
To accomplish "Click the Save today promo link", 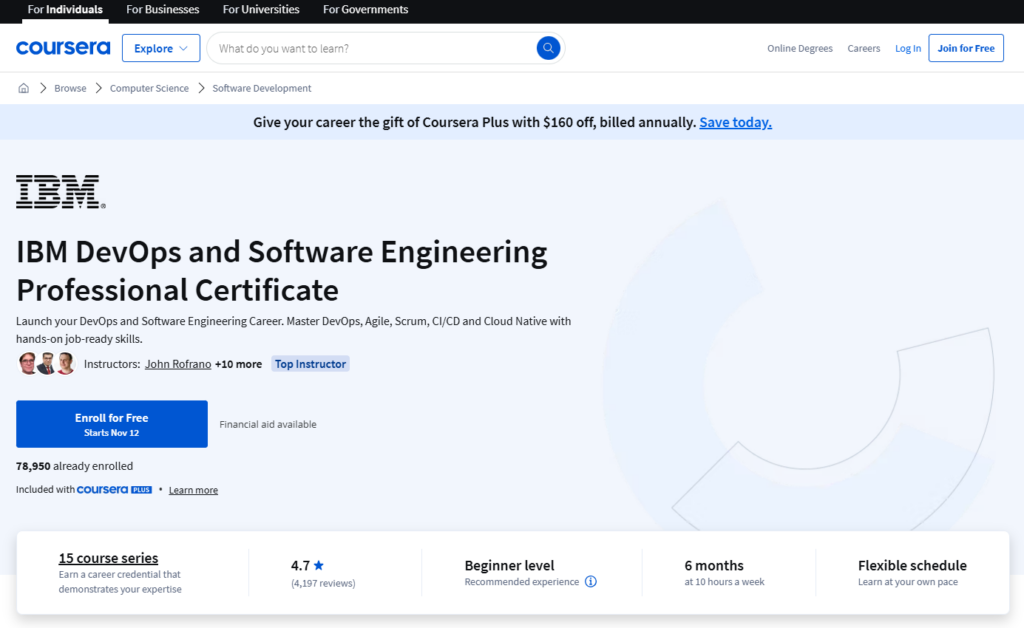I will click(x=735, y=122).
